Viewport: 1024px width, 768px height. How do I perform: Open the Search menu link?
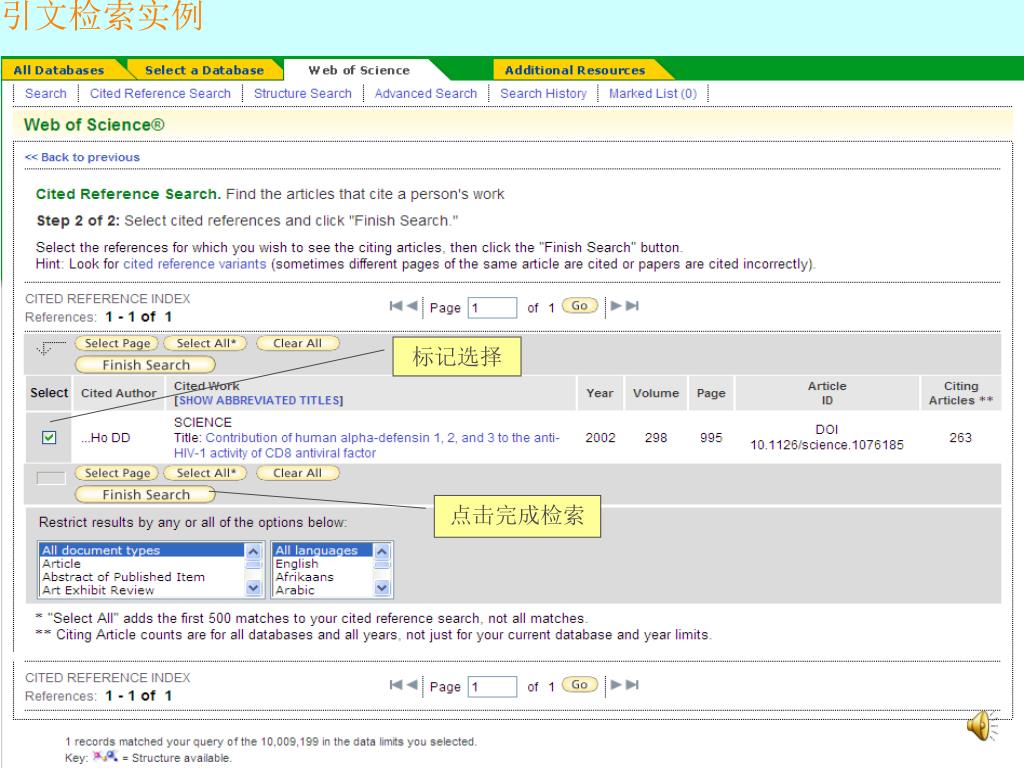click(x=46, y=93)
